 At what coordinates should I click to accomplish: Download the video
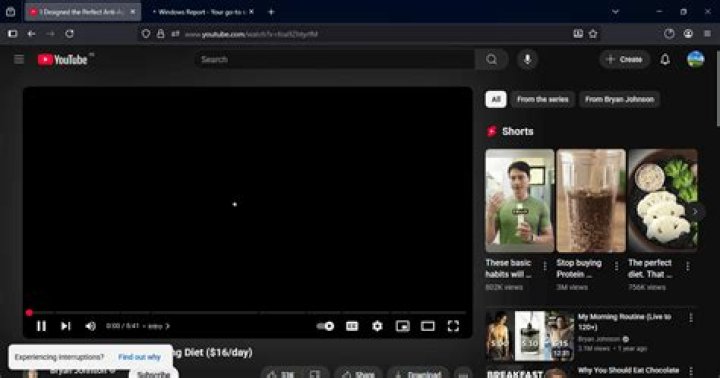click(418, 374)
